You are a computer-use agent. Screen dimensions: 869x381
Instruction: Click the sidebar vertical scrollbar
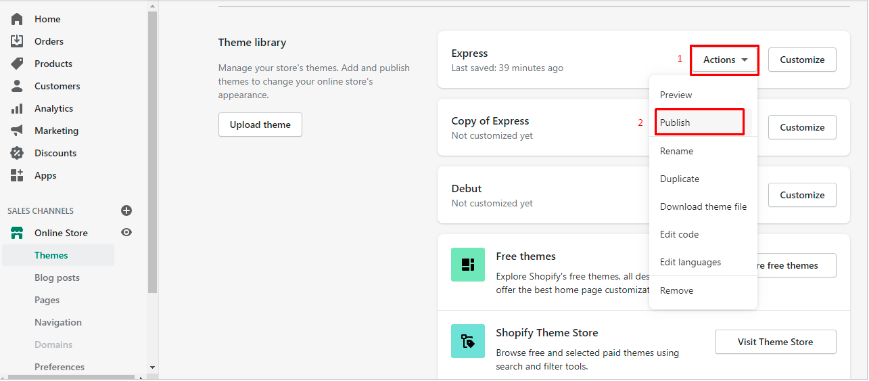pyautogui.click(x=153, y=153)
